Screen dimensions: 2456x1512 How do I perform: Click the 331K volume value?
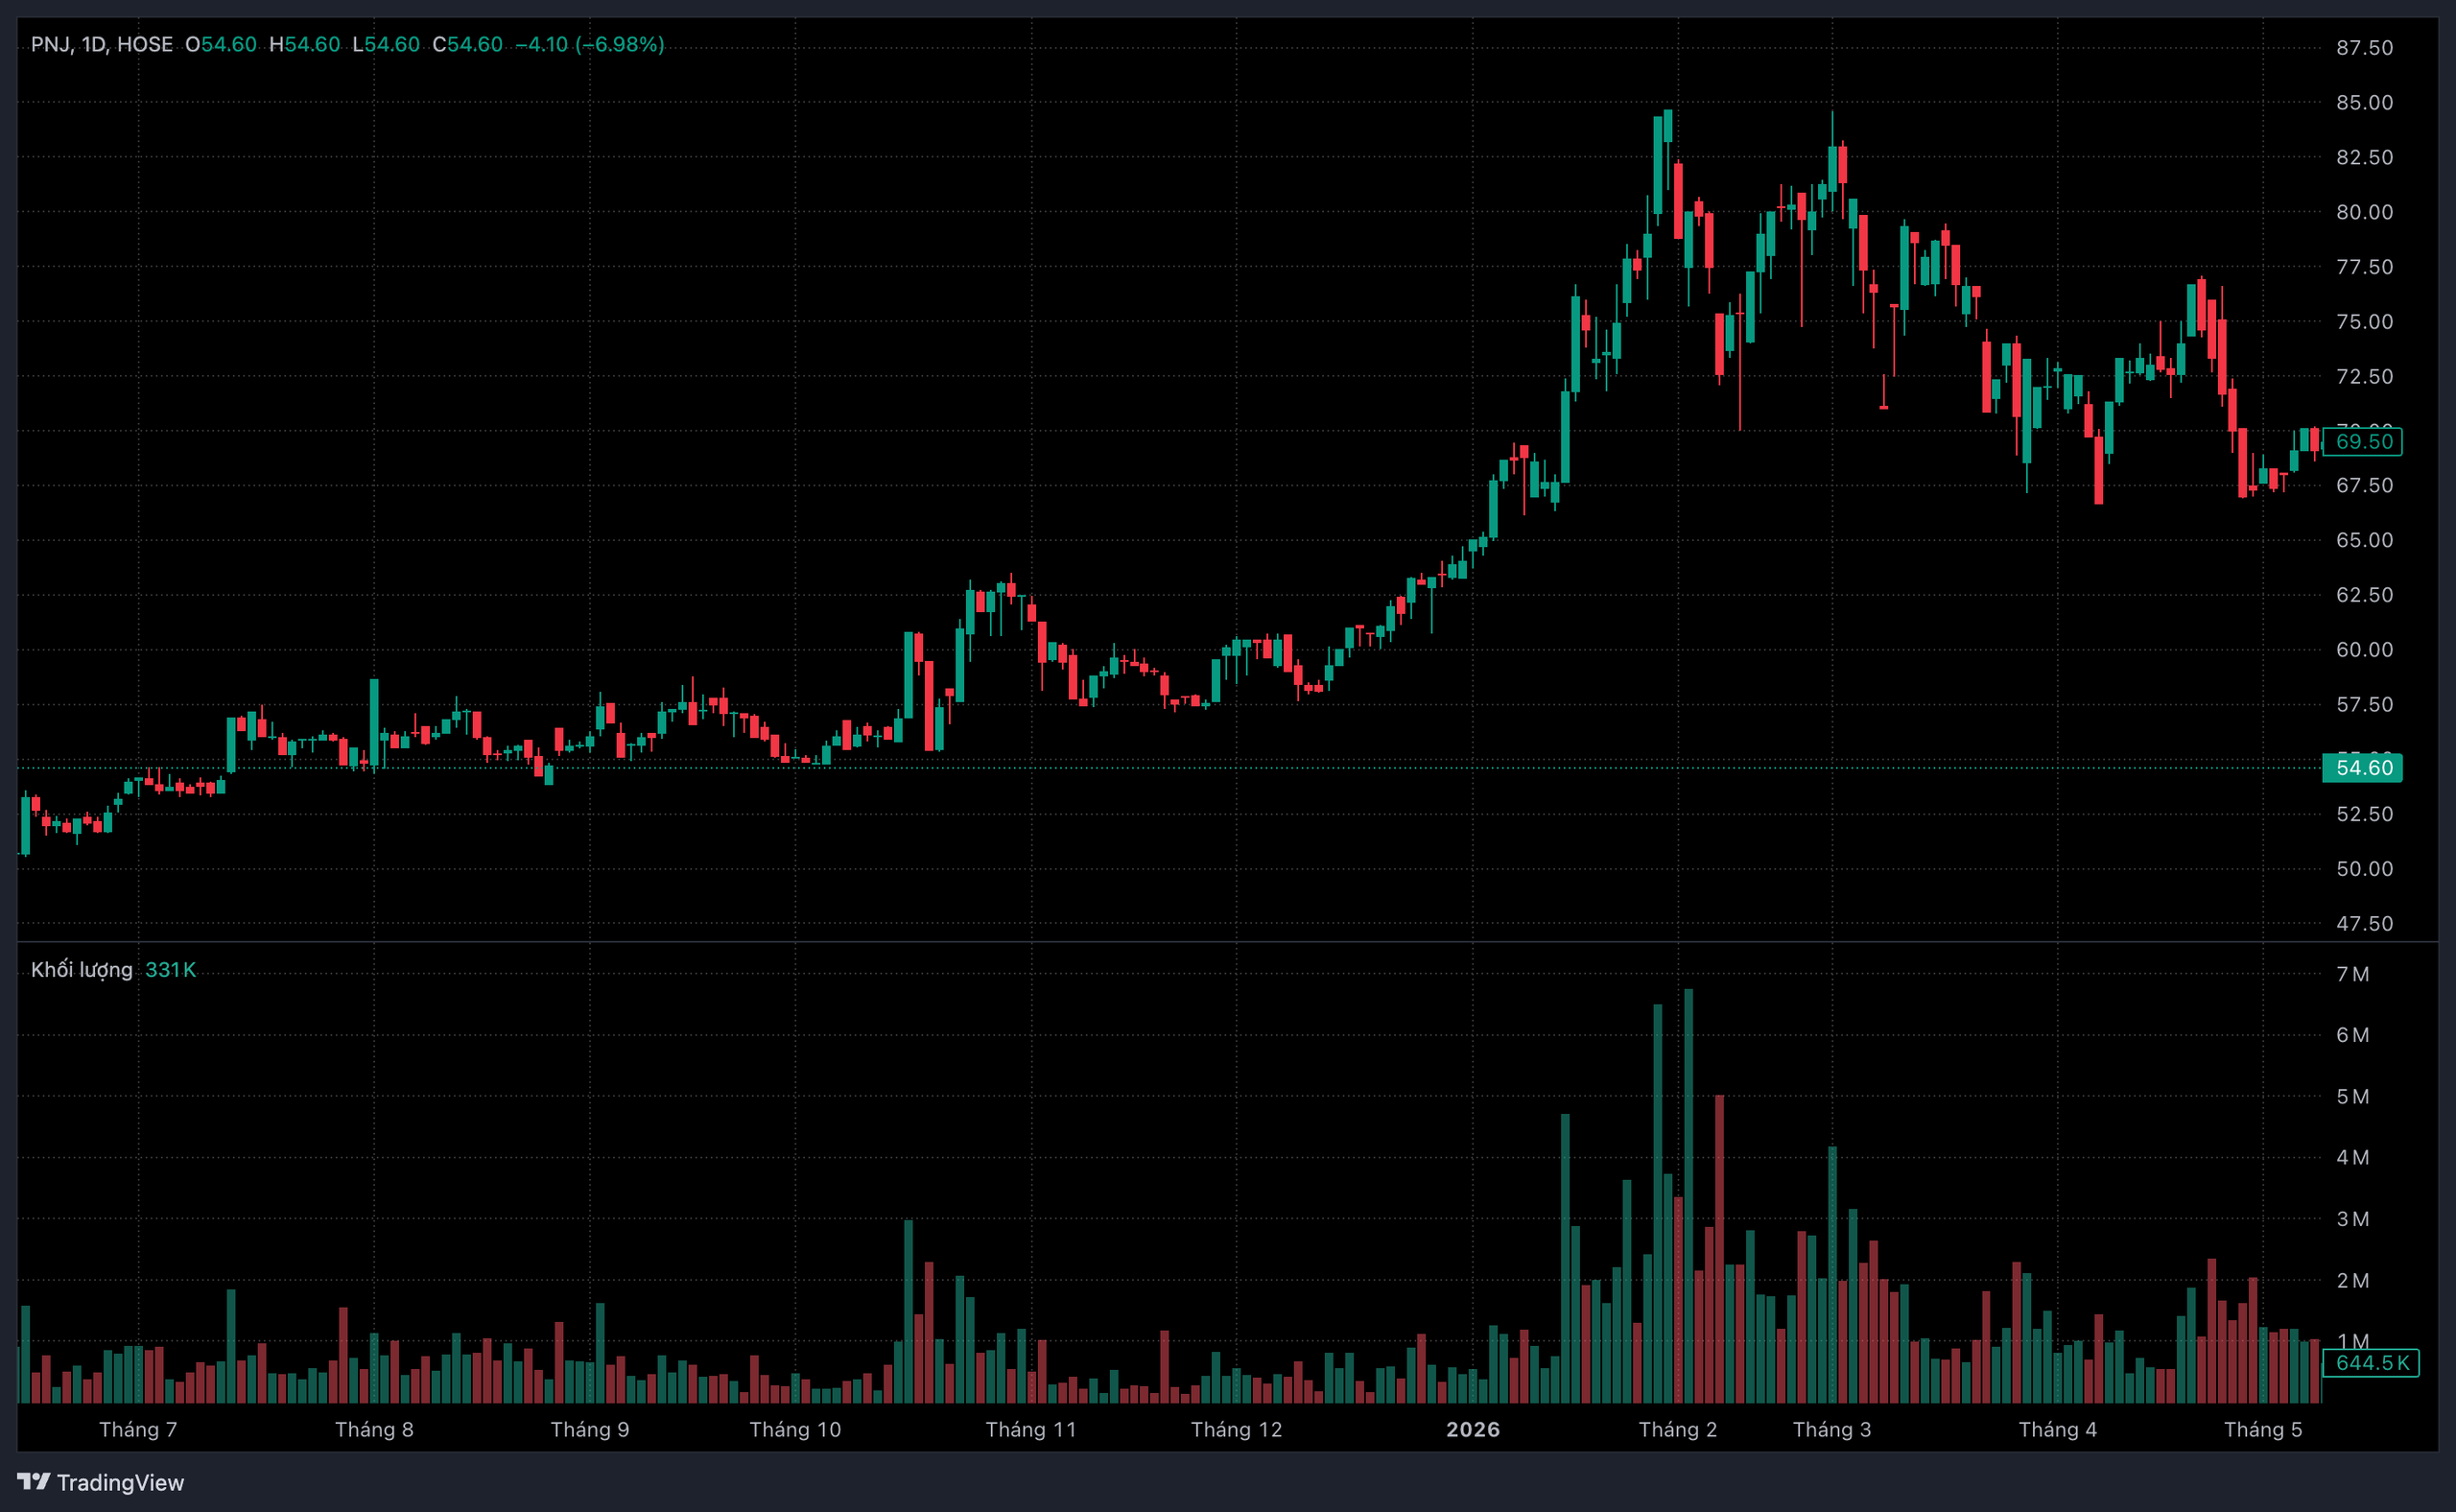click(x=171, y=970)
